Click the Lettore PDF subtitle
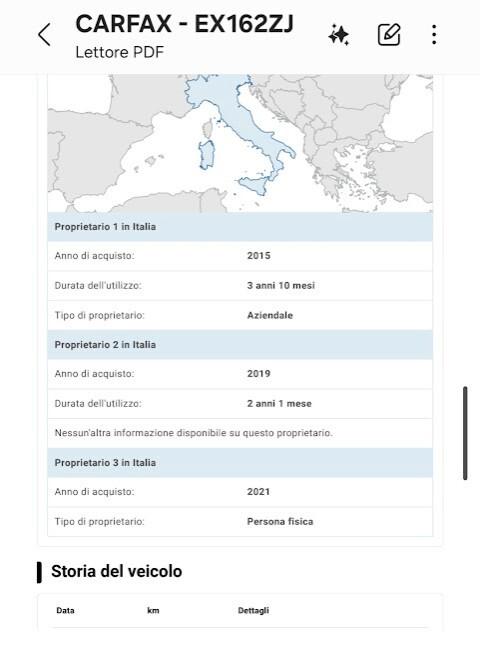The image size is (480, 645). pyautogui.click(x=120, y=52)
